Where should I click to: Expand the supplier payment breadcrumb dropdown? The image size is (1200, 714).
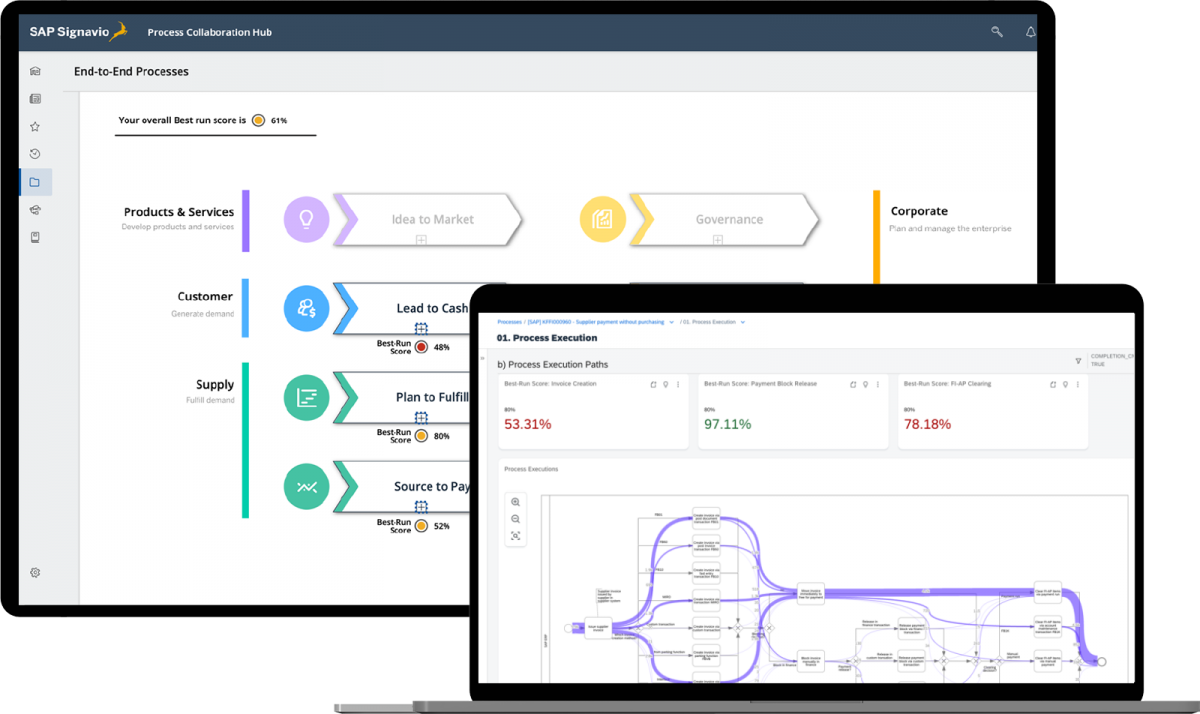tap(670, 322)
